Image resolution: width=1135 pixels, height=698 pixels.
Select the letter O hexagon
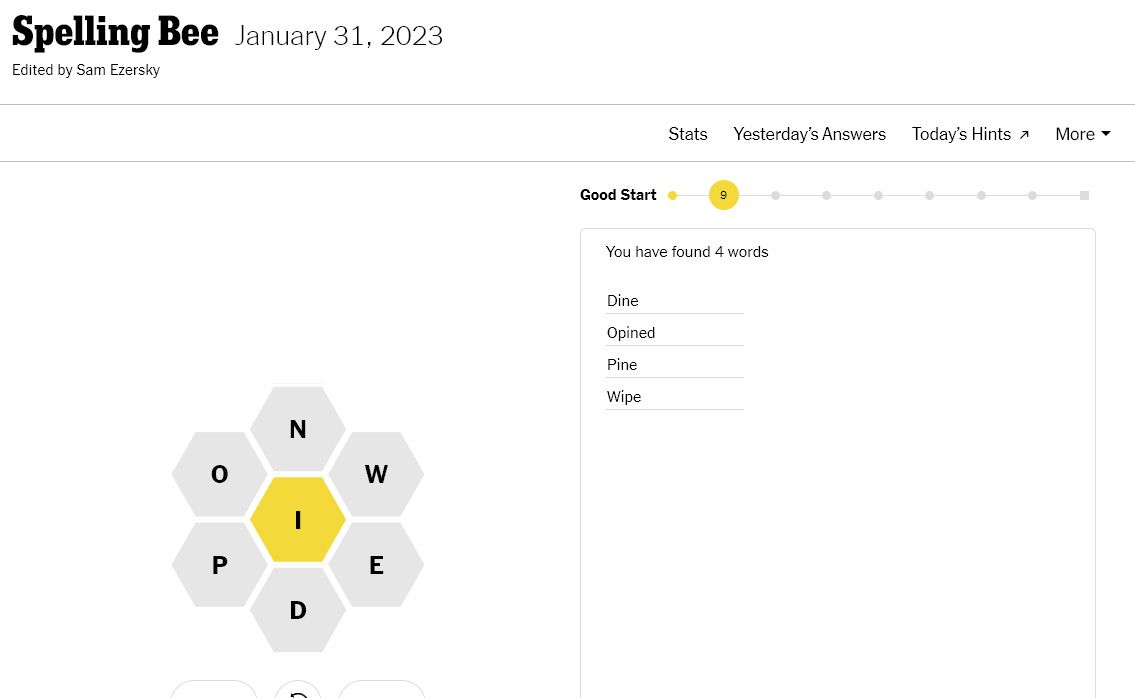[x=218, y=474]
